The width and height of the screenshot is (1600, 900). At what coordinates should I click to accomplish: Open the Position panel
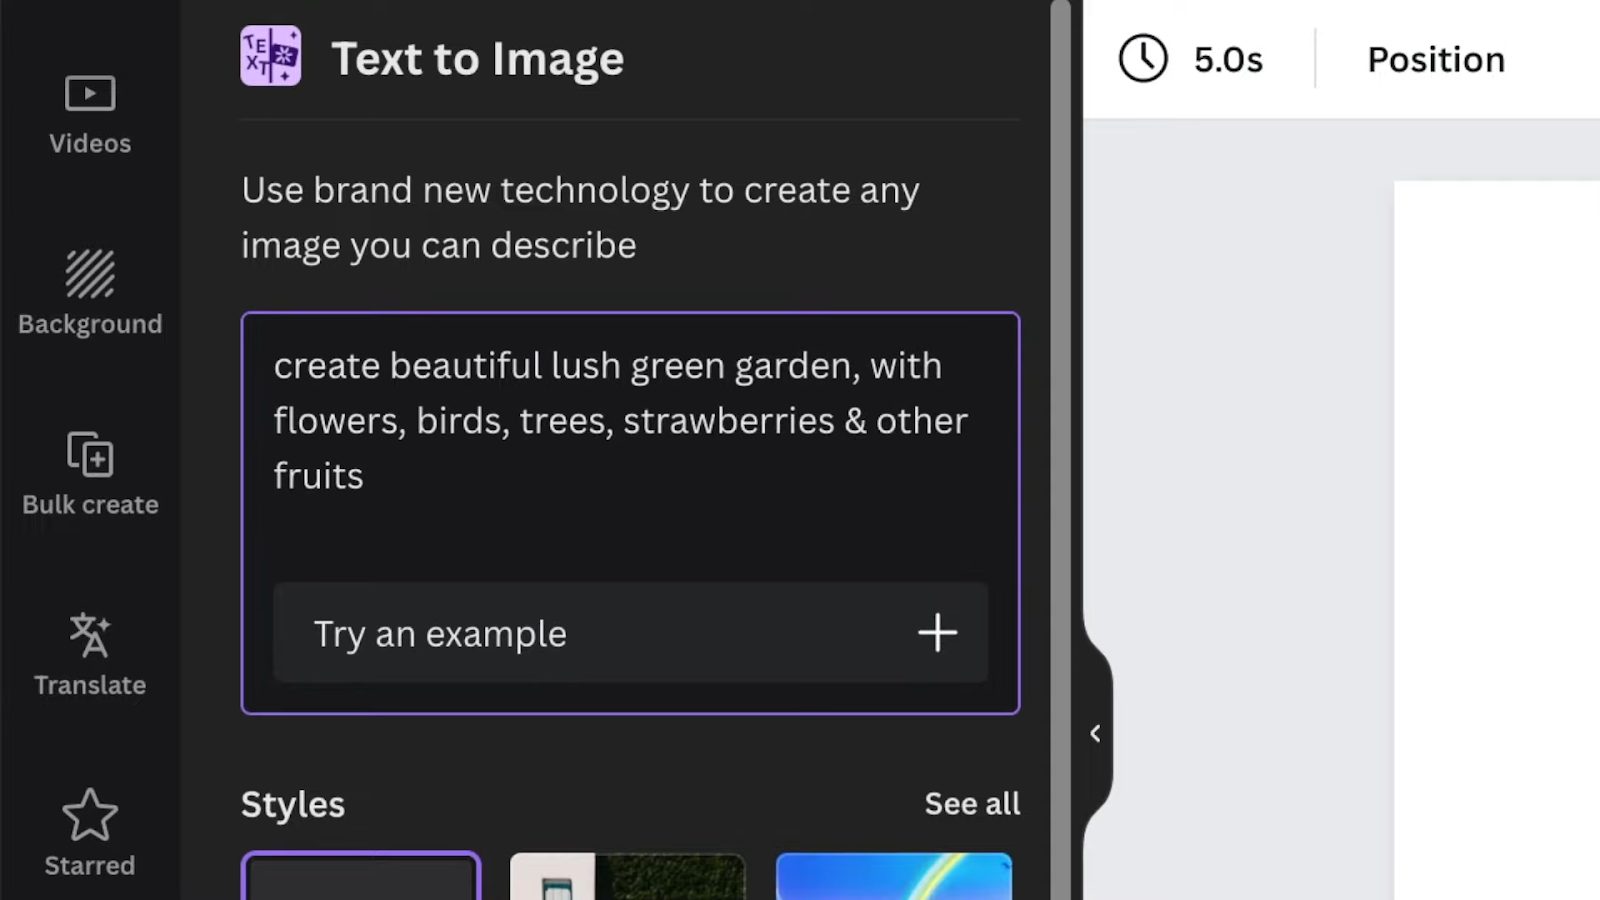(x=1436, y=60)
